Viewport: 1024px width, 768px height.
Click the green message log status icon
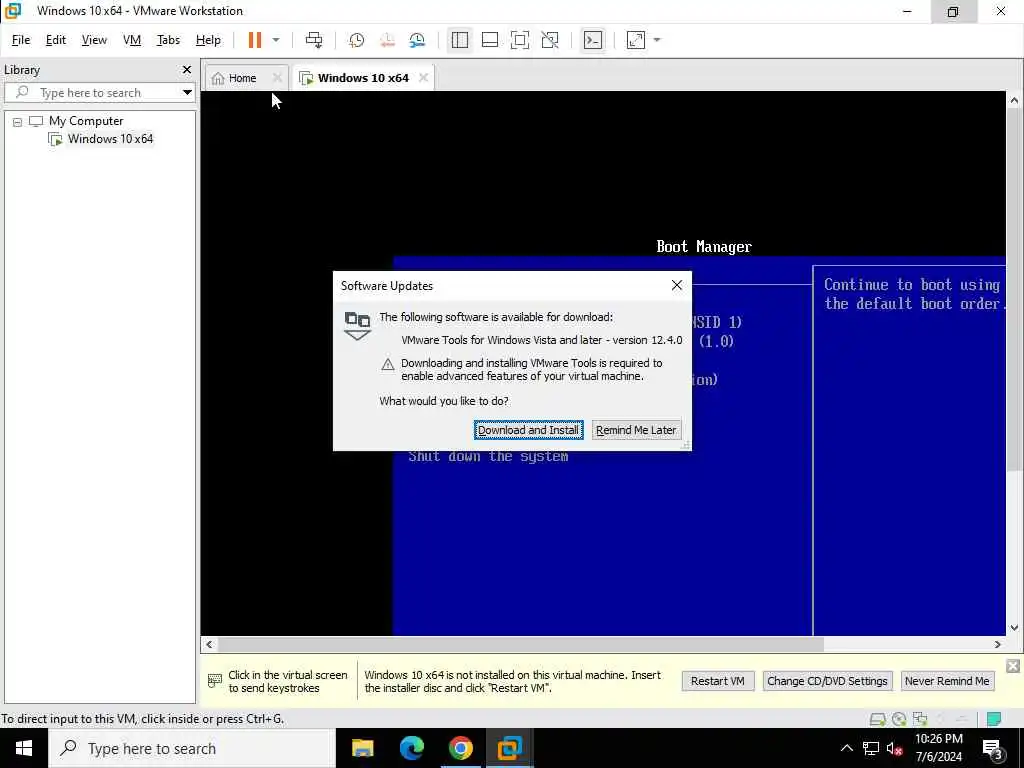point(994,719)
